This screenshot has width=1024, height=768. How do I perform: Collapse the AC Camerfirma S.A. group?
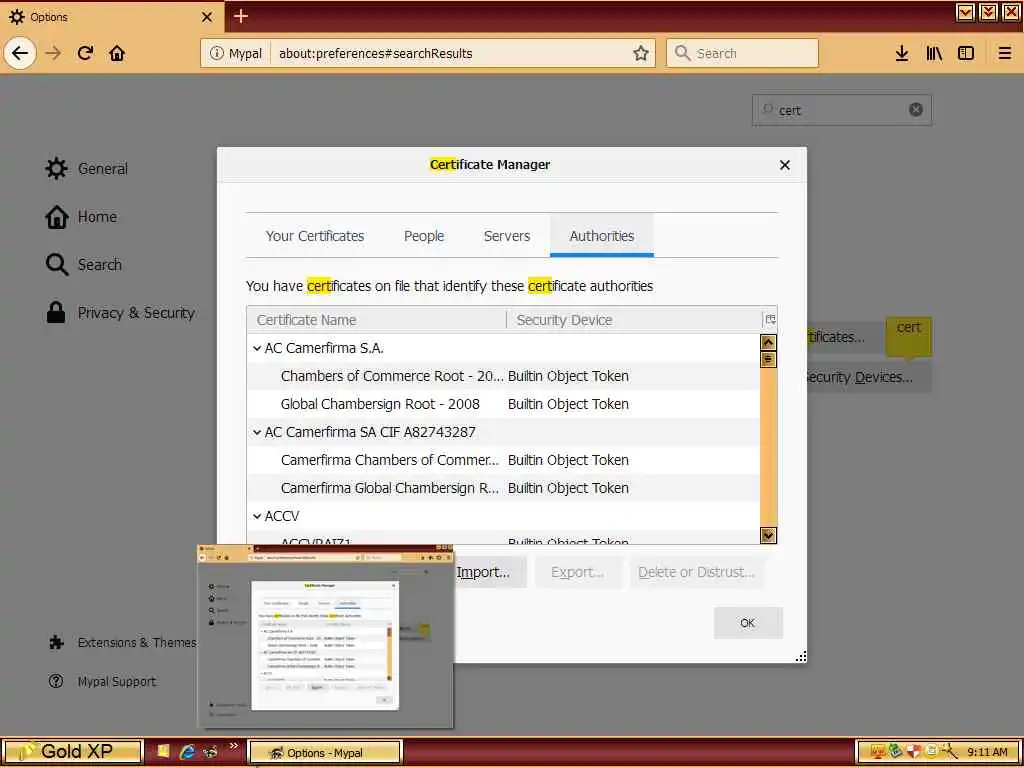click(257, 348)
